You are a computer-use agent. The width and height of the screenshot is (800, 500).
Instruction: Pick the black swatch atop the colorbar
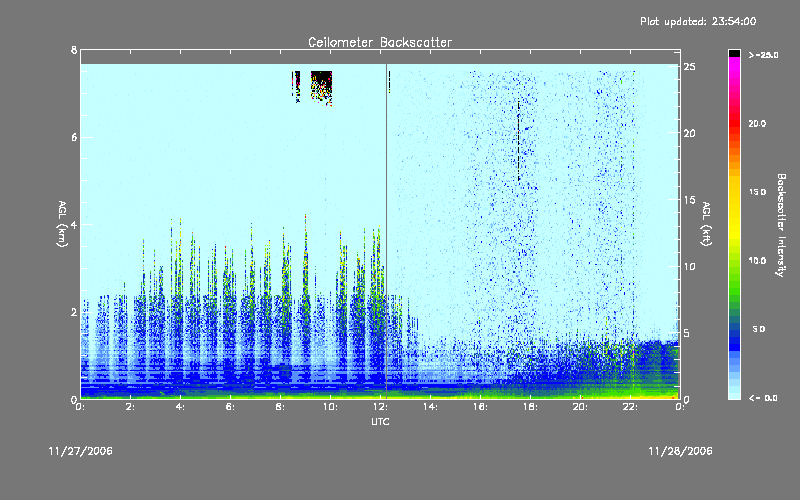tap(734, 53)
